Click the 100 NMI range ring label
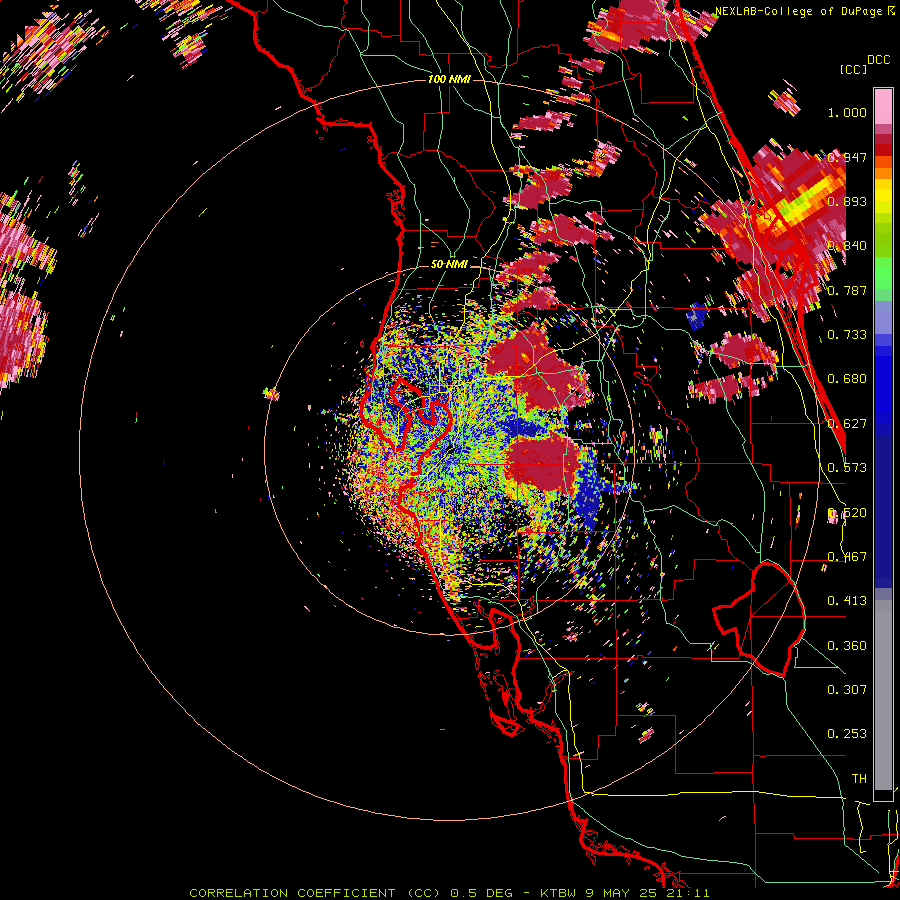 pos(449,79)
